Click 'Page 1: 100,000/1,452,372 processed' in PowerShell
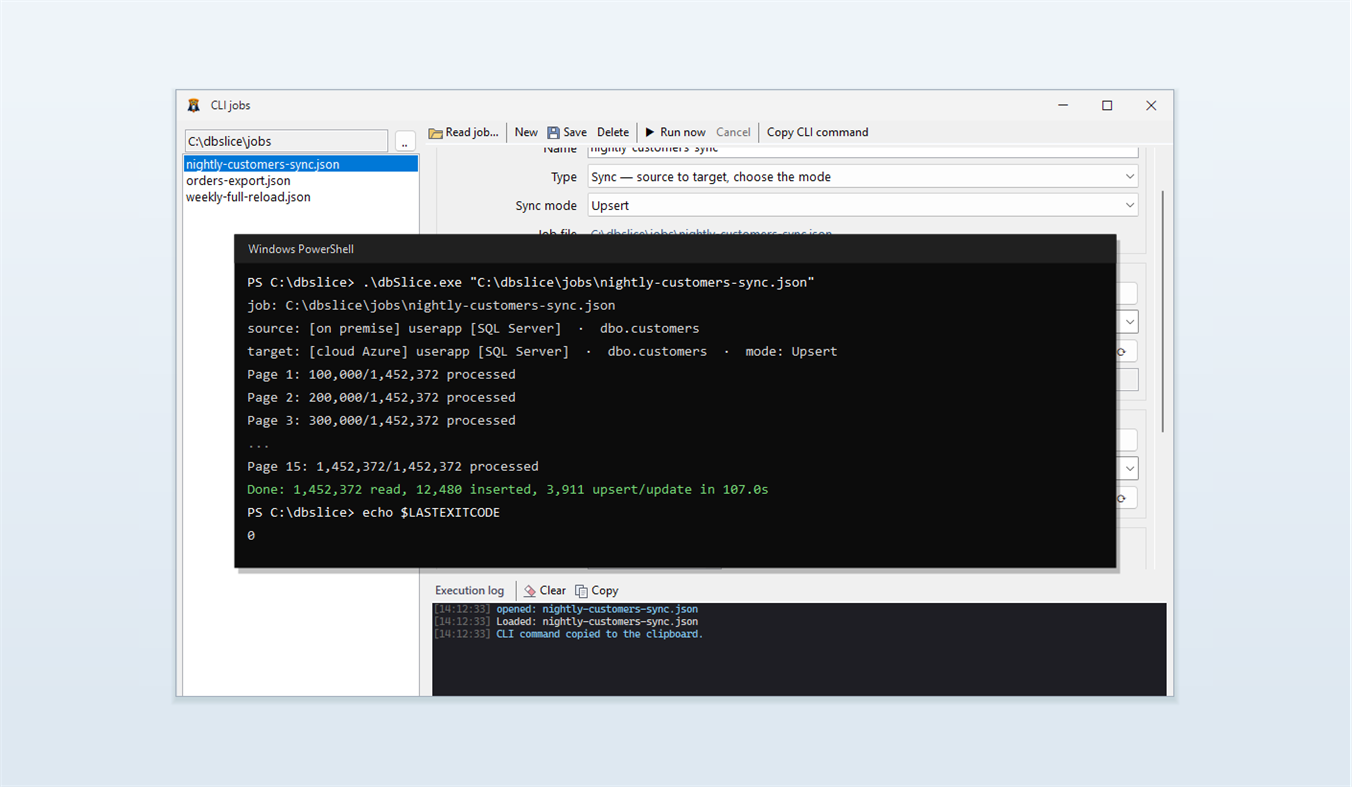 coord(381,374)
